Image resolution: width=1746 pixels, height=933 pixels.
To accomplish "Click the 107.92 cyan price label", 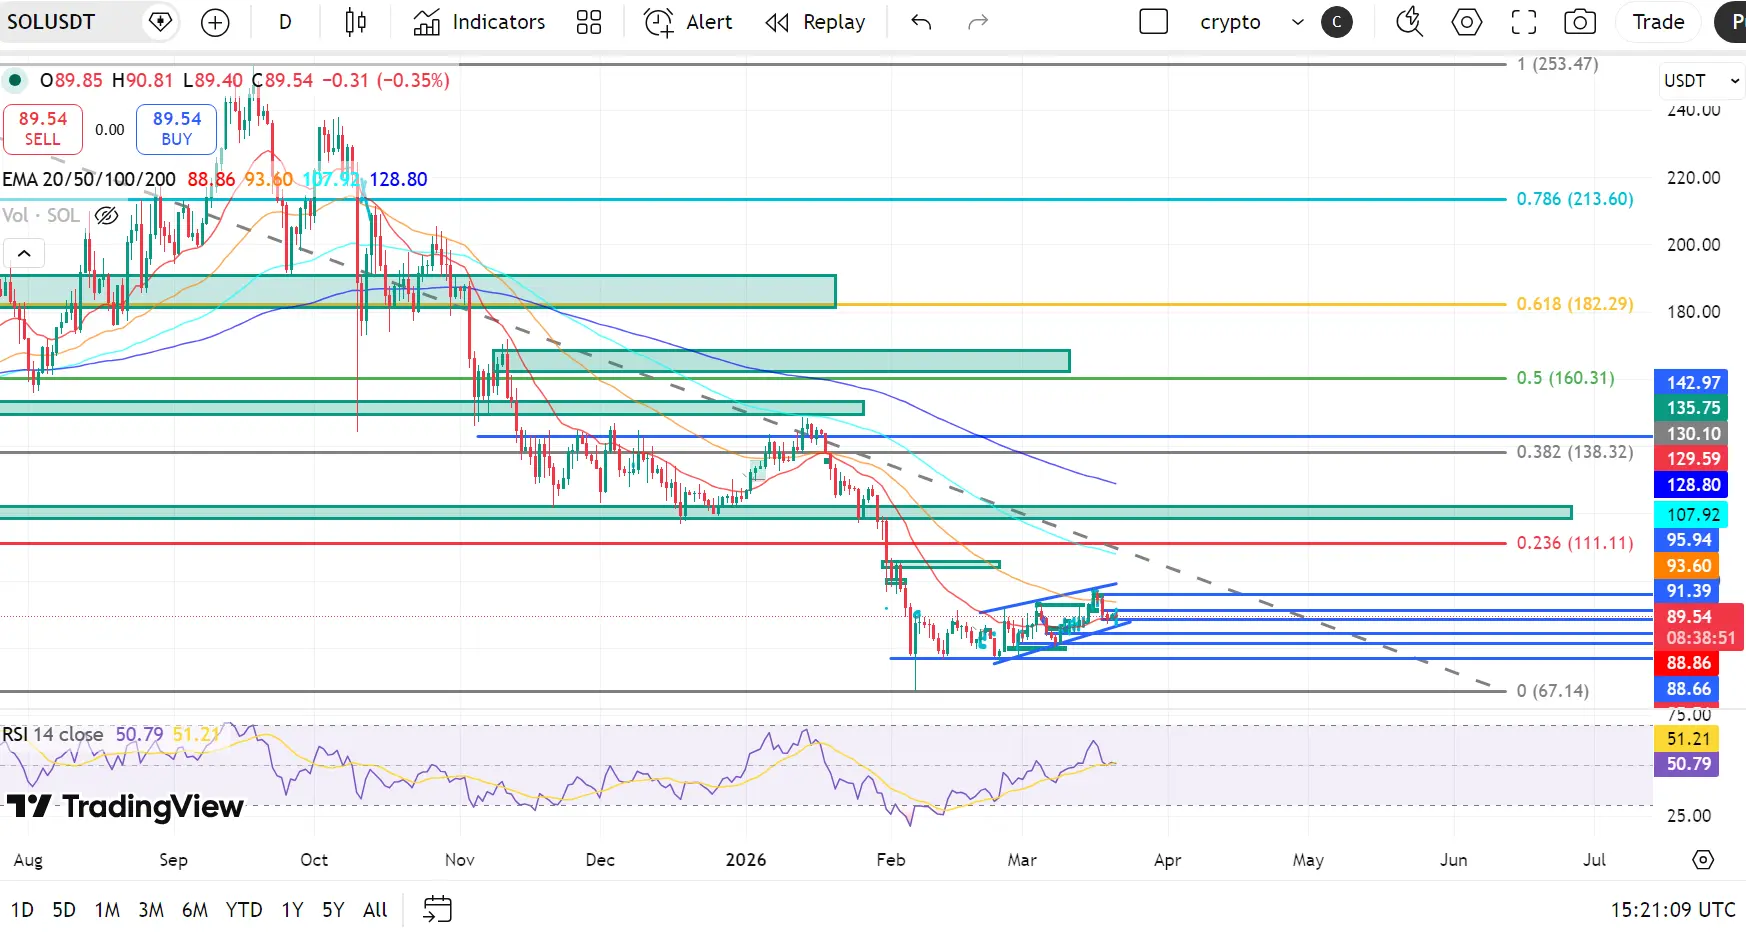I will coord(1691,514).
